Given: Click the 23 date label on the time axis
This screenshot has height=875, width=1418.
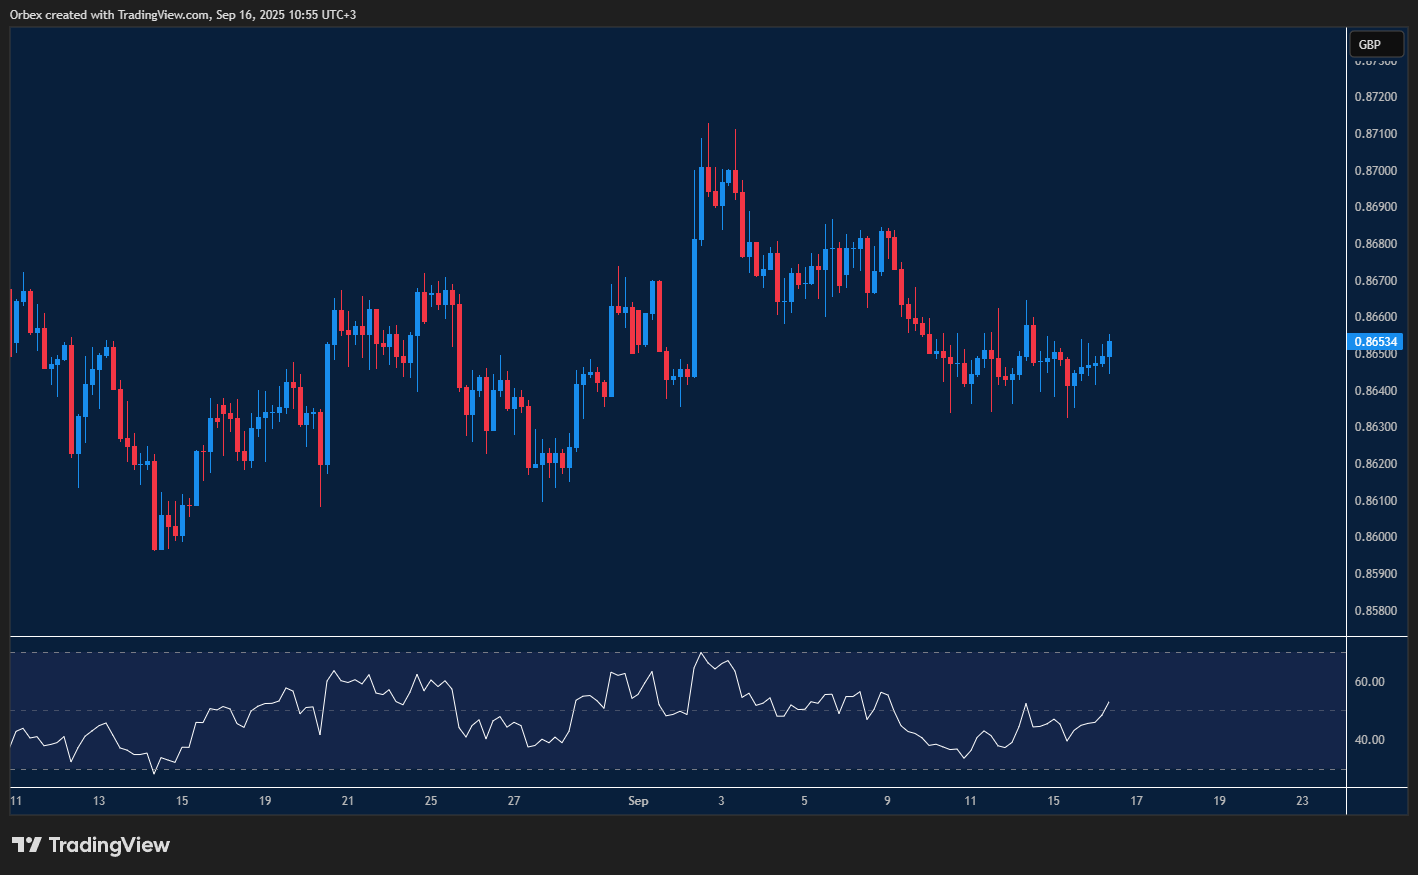Looking at the screenshot, I should 1302,801.
